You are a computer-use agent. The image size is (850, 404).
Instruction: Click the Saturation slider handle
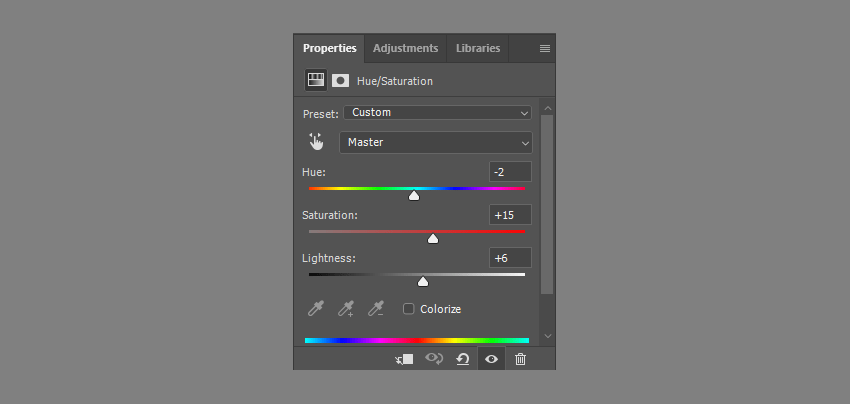[433, 239]
